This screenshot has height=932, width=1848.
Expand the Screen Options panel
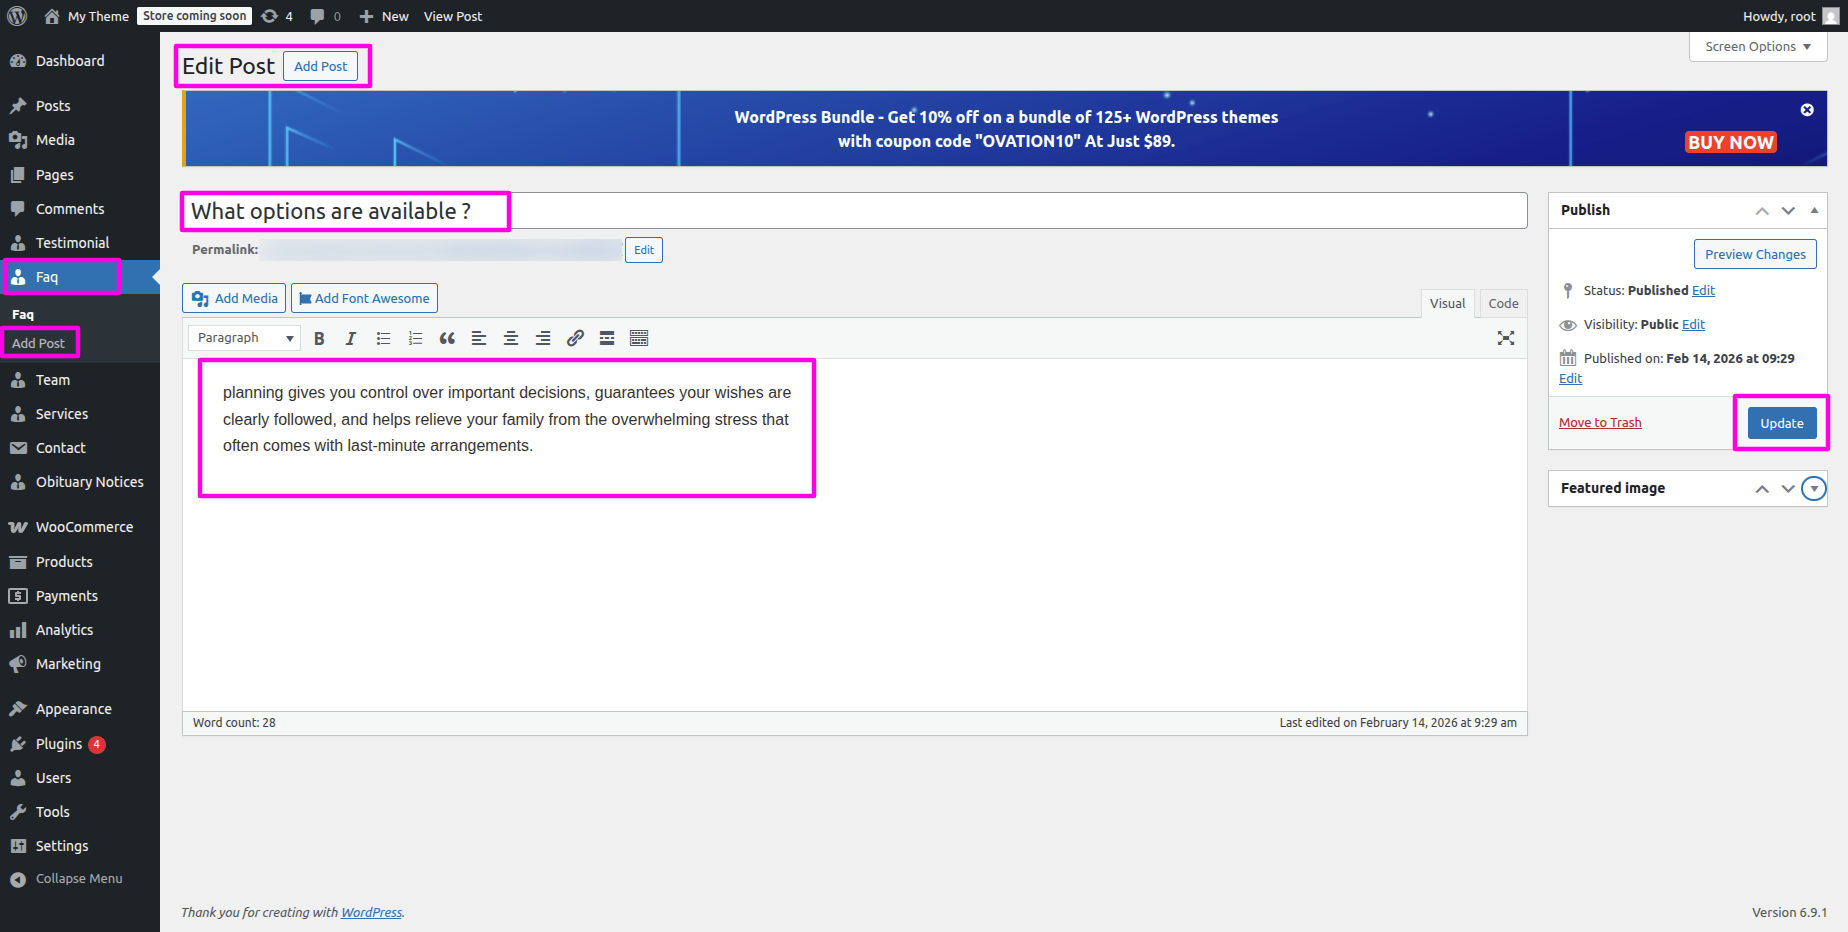point(1757,47)
